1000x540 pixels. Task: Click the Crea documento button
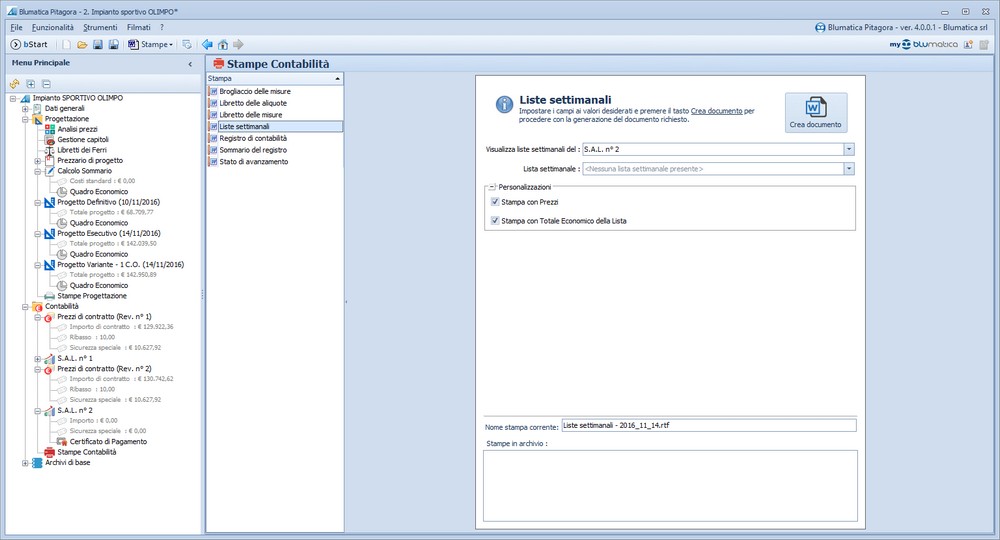pos(816,113)
